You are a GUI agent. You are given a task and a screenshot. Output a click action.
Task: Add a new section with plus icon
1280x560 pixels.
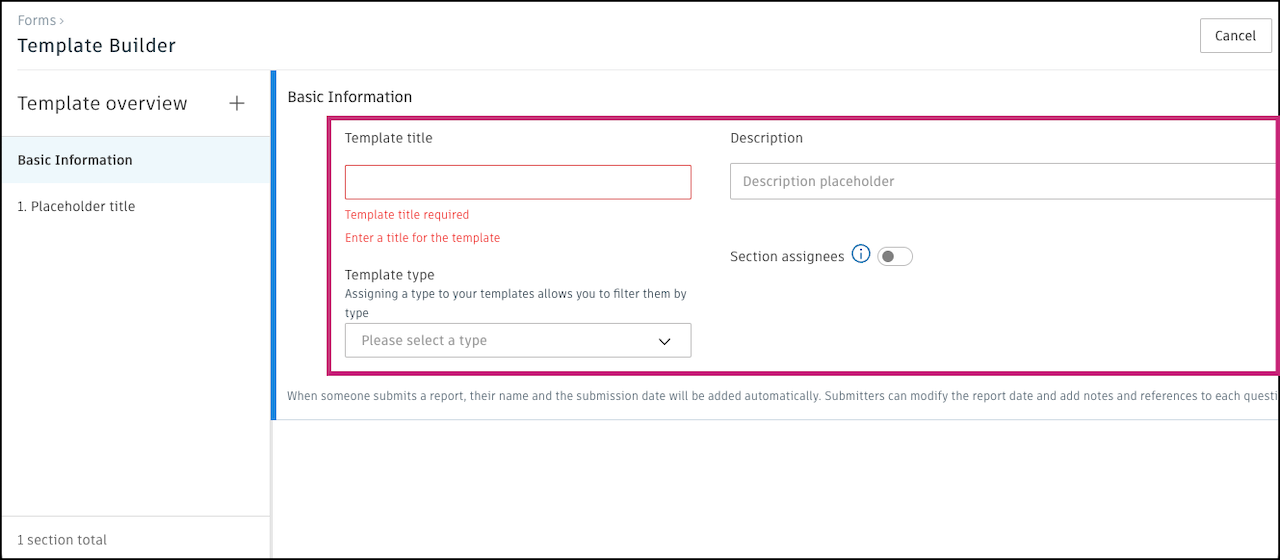[237, 103]
